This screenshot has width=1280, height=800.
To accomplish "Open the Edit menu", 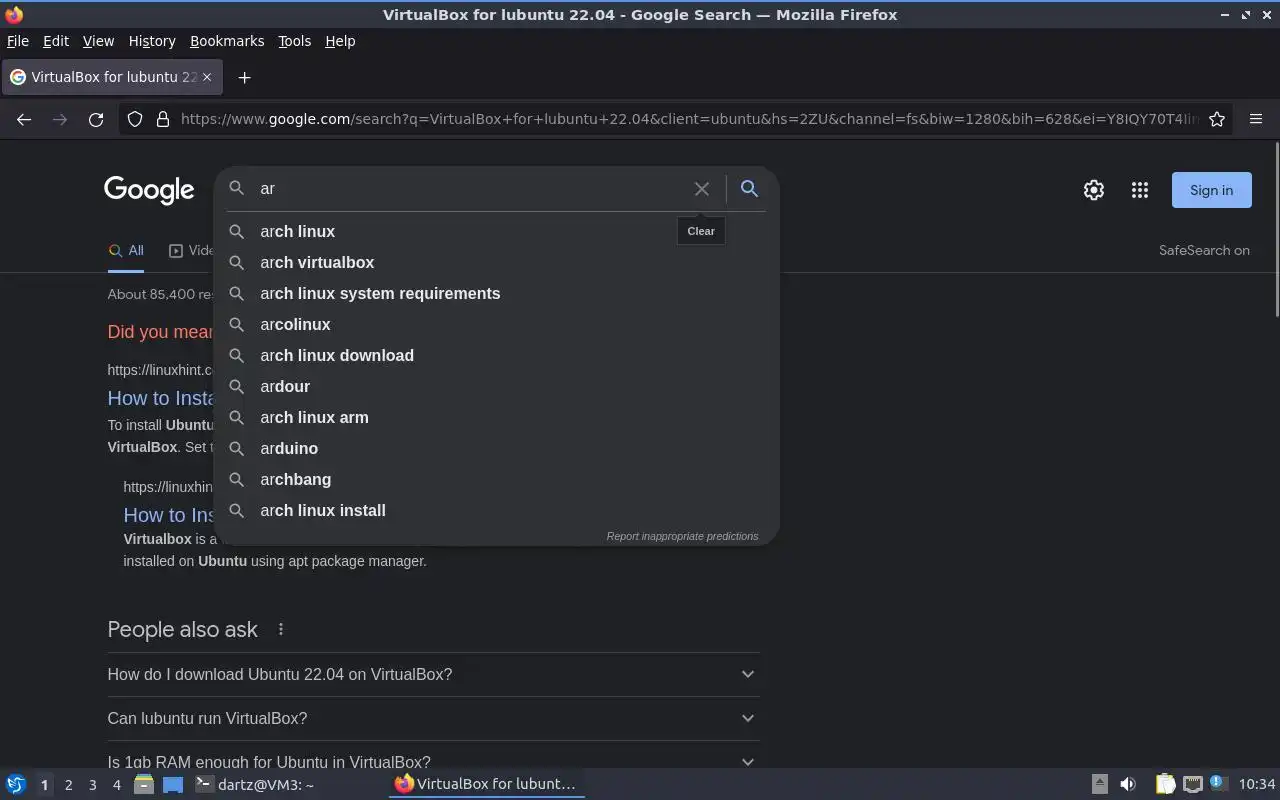I will click(56, 41).
